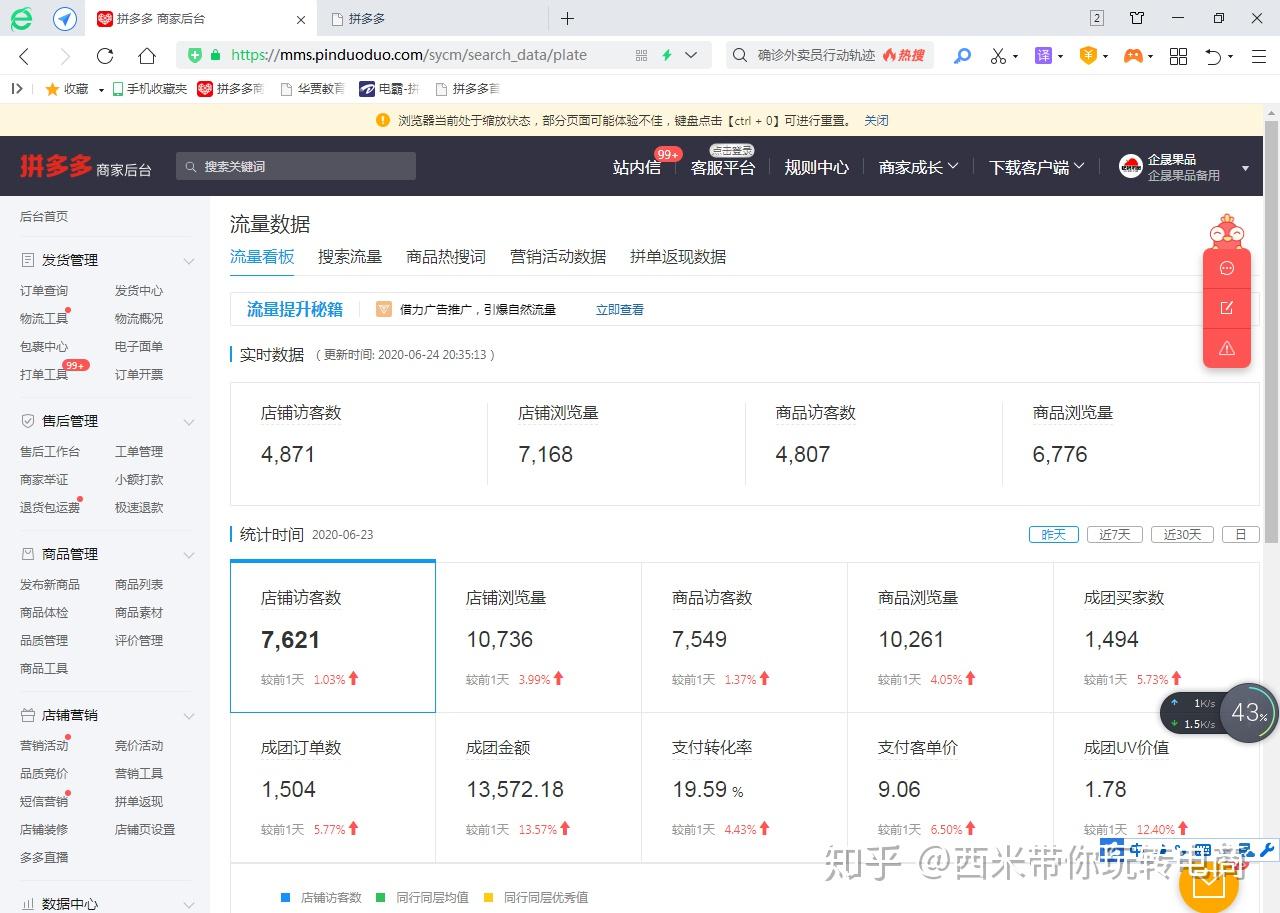This screenshot has height=913, width=1280.
Task: Switch to the 商品热搜词 tab
Action: click(x=446, y=257)
